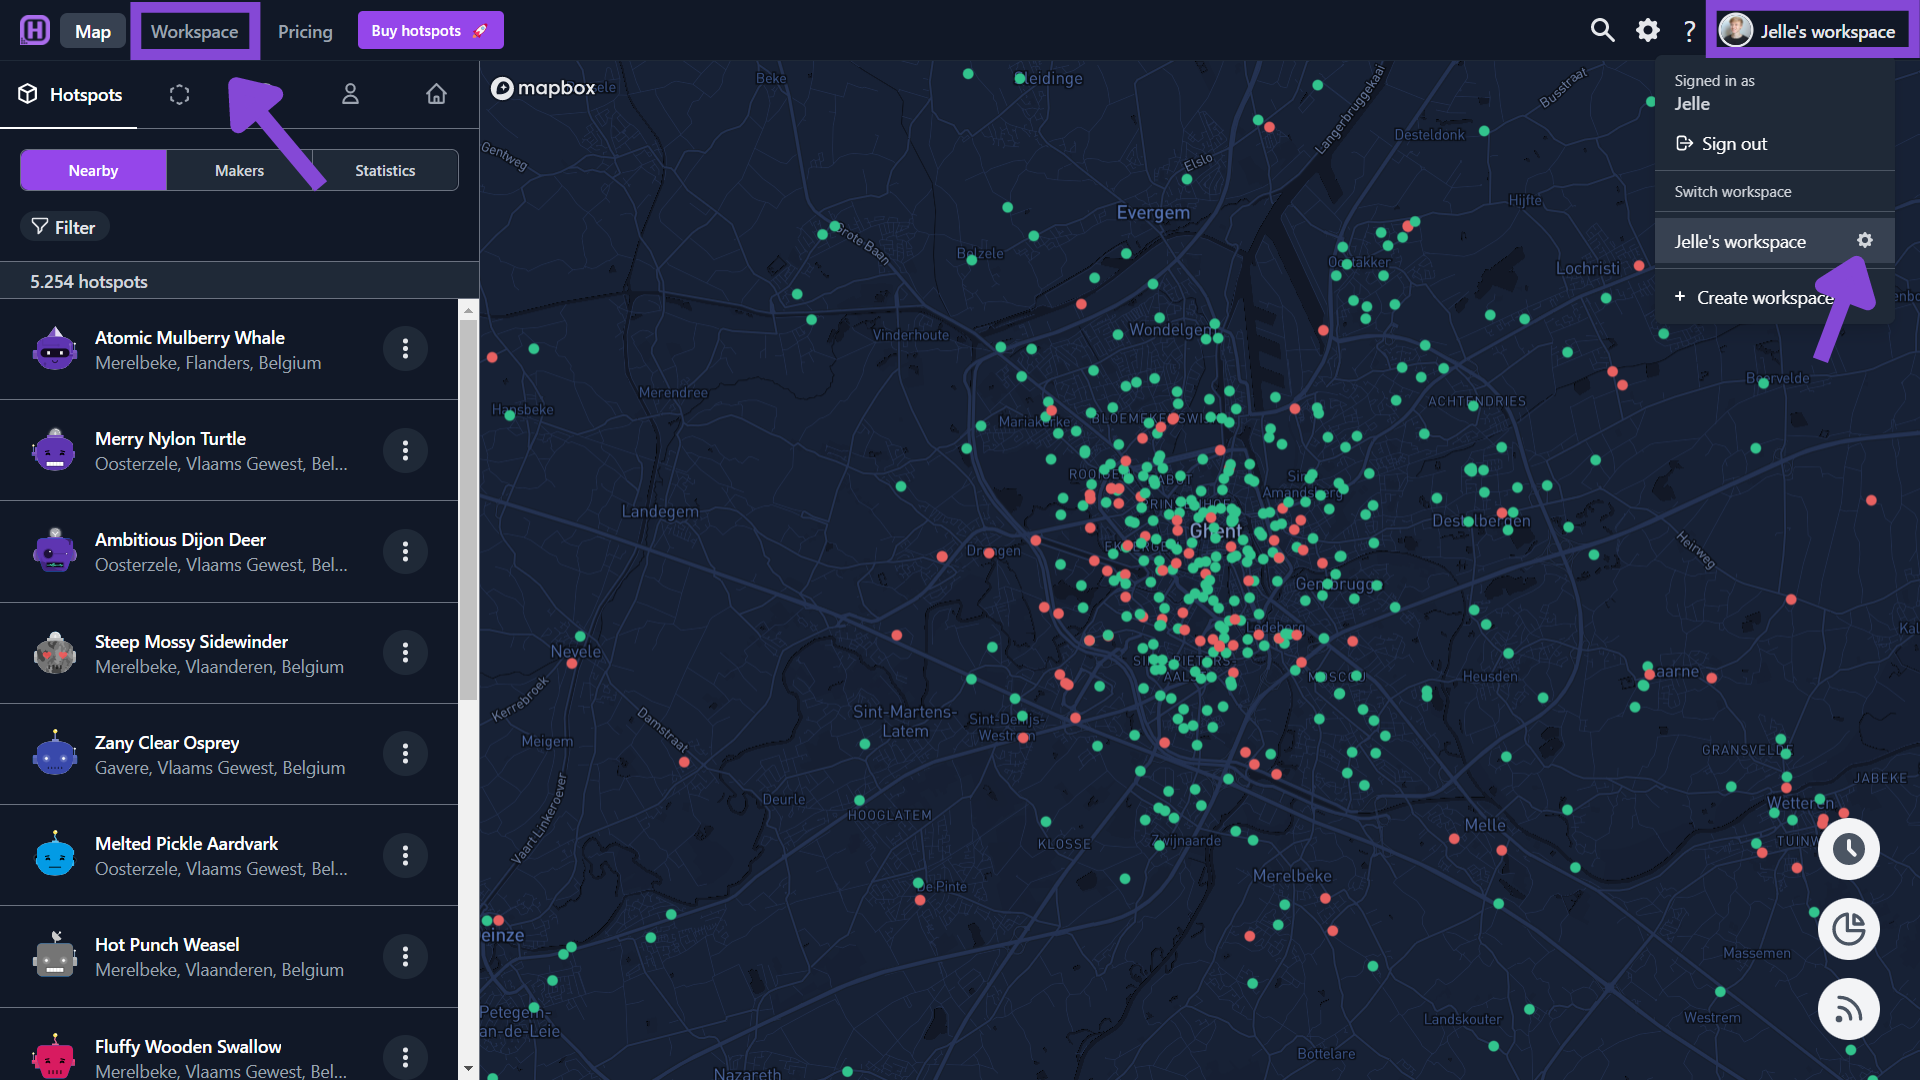The height and width of the screenshot is (1080, 1920).
Task: Click the Melle label on the map
Action: pyautogui.click(x=1485, y=825)
